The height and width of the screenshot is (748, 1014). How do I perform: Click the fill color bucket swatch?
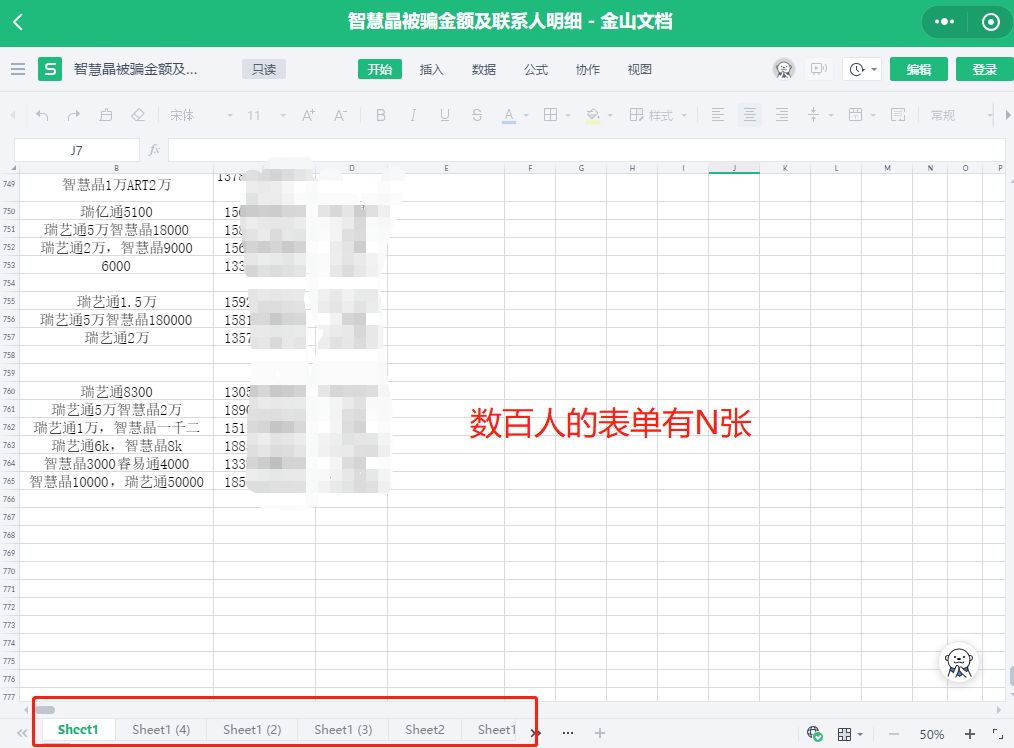(x=592, y=116)
